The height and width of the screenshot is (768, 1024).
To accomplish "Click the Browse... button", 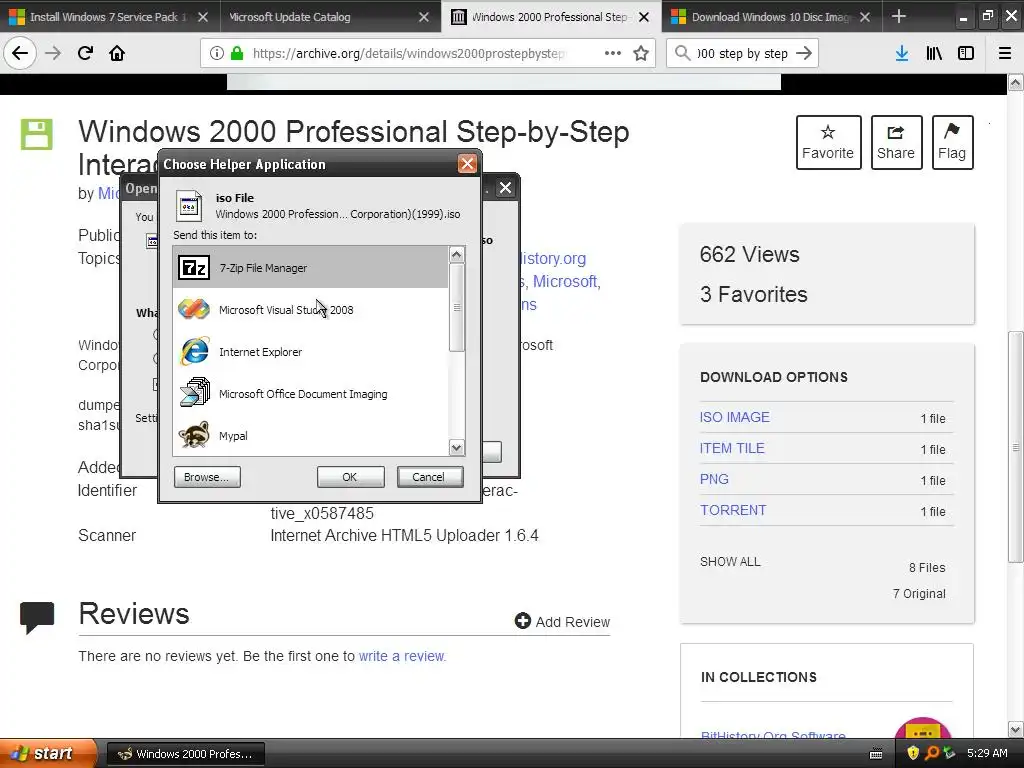I will (x=207, y=477).
